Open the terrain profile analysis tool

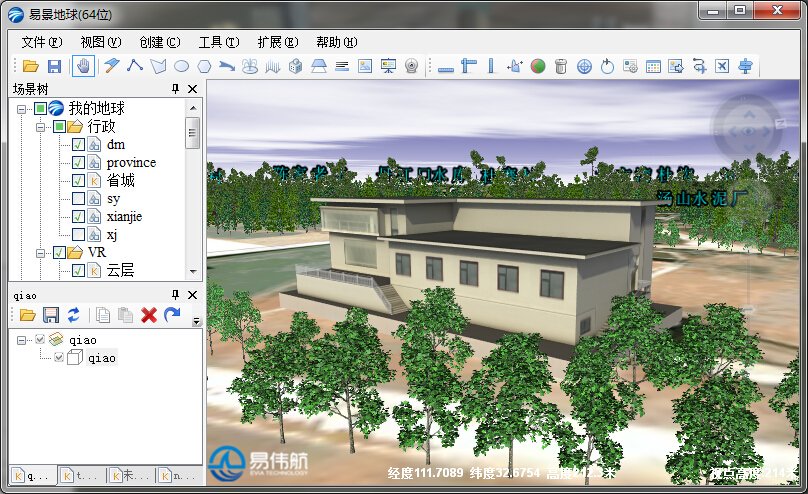514,66
